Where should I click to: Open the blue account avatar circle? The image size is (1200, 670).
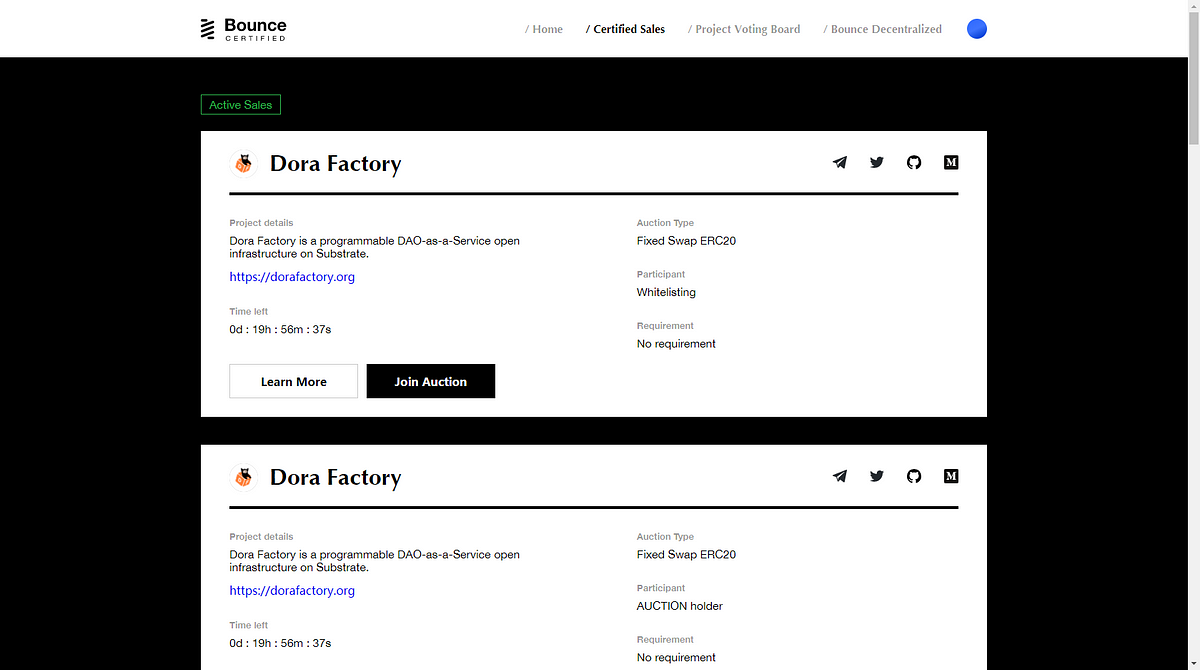point(977,29)
